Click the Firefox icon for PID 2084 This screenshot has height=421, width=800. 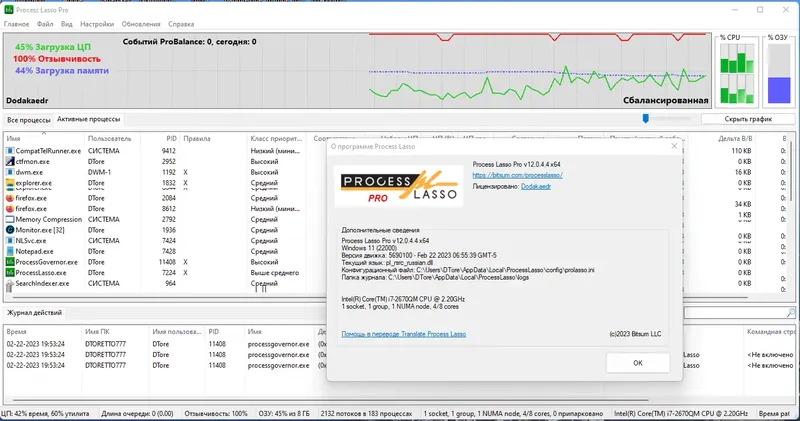[x=10, y=198]
